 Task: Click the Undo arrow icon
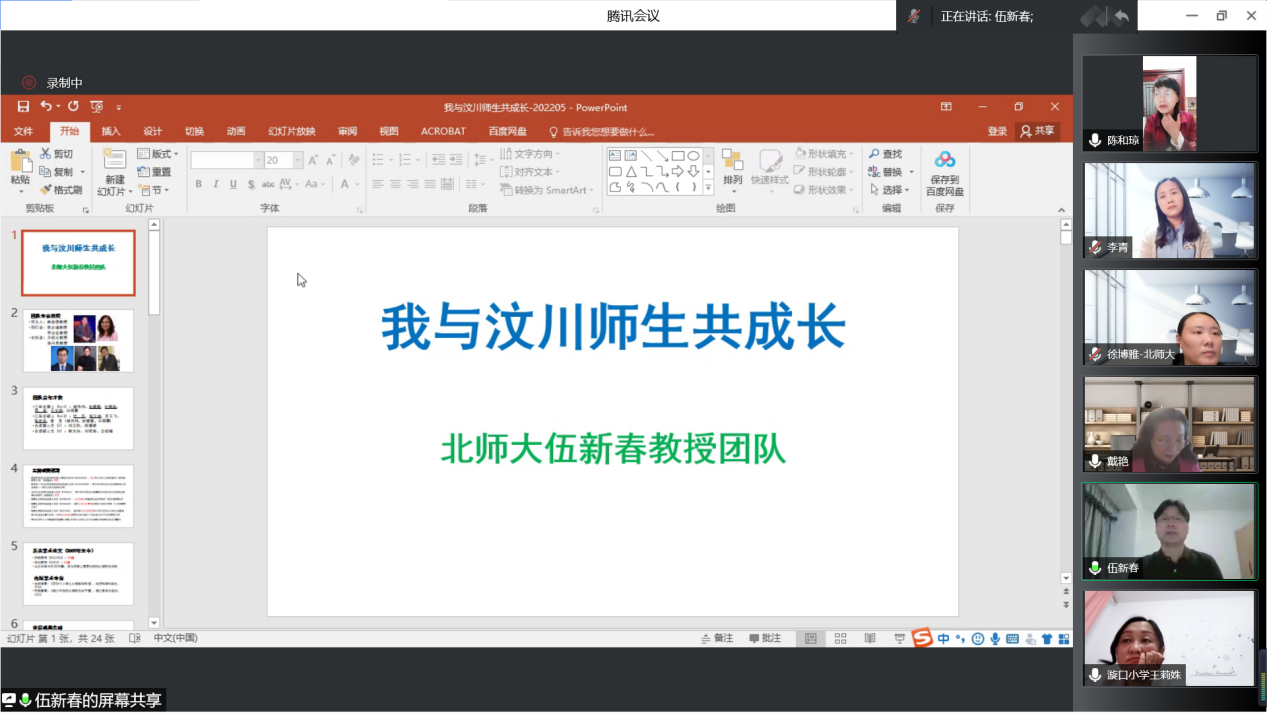click(46, 107)
